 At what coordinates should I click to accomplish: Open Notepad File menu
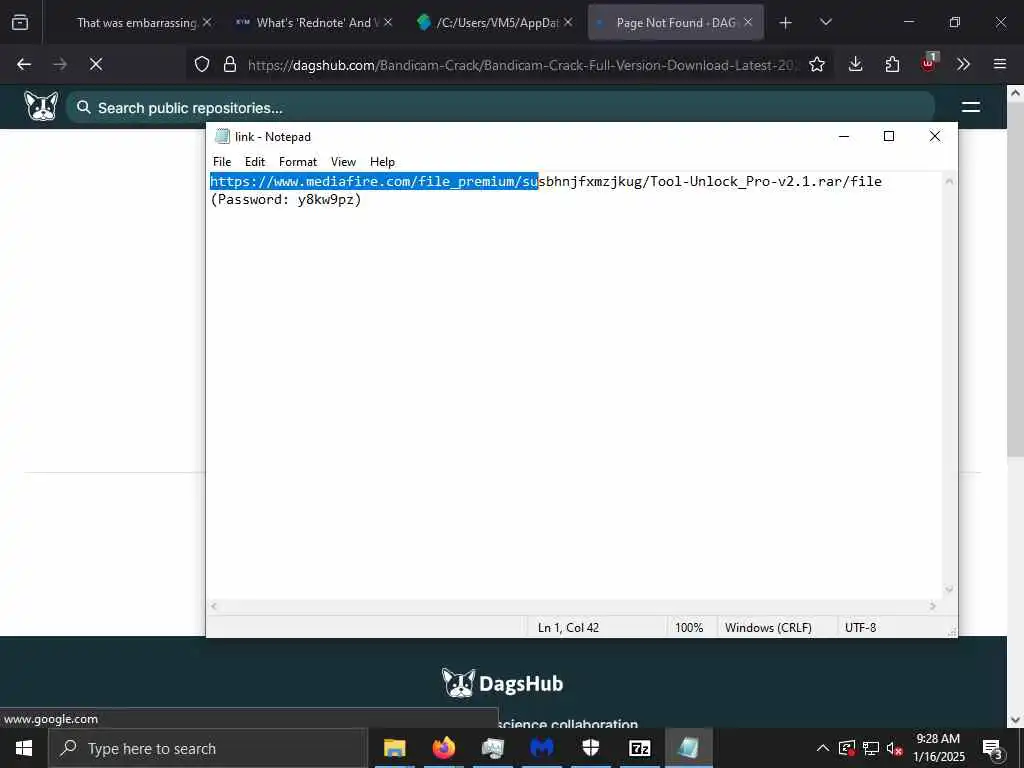[222, 162]
